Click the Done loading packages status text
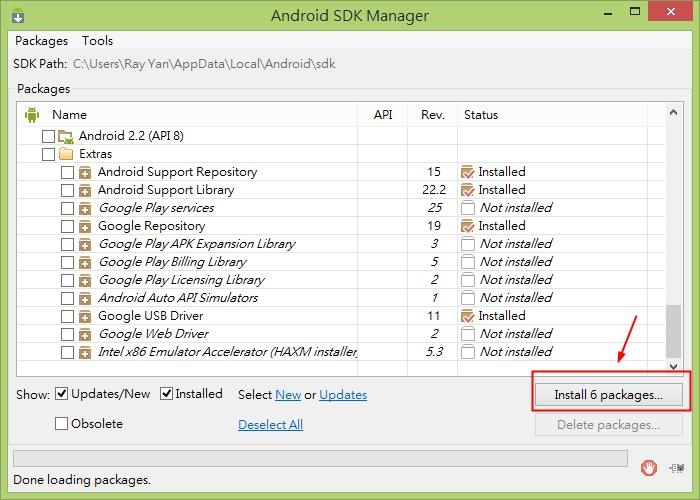Image resolution: width=700 pixels, height=500 pixels. 82,480
